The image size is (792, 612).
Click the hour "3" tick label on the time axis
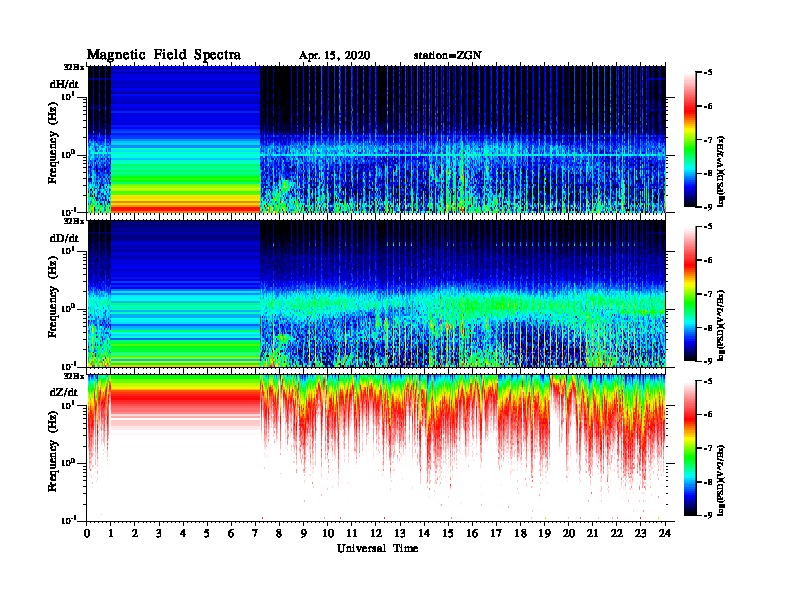click(x=159, y=533)
